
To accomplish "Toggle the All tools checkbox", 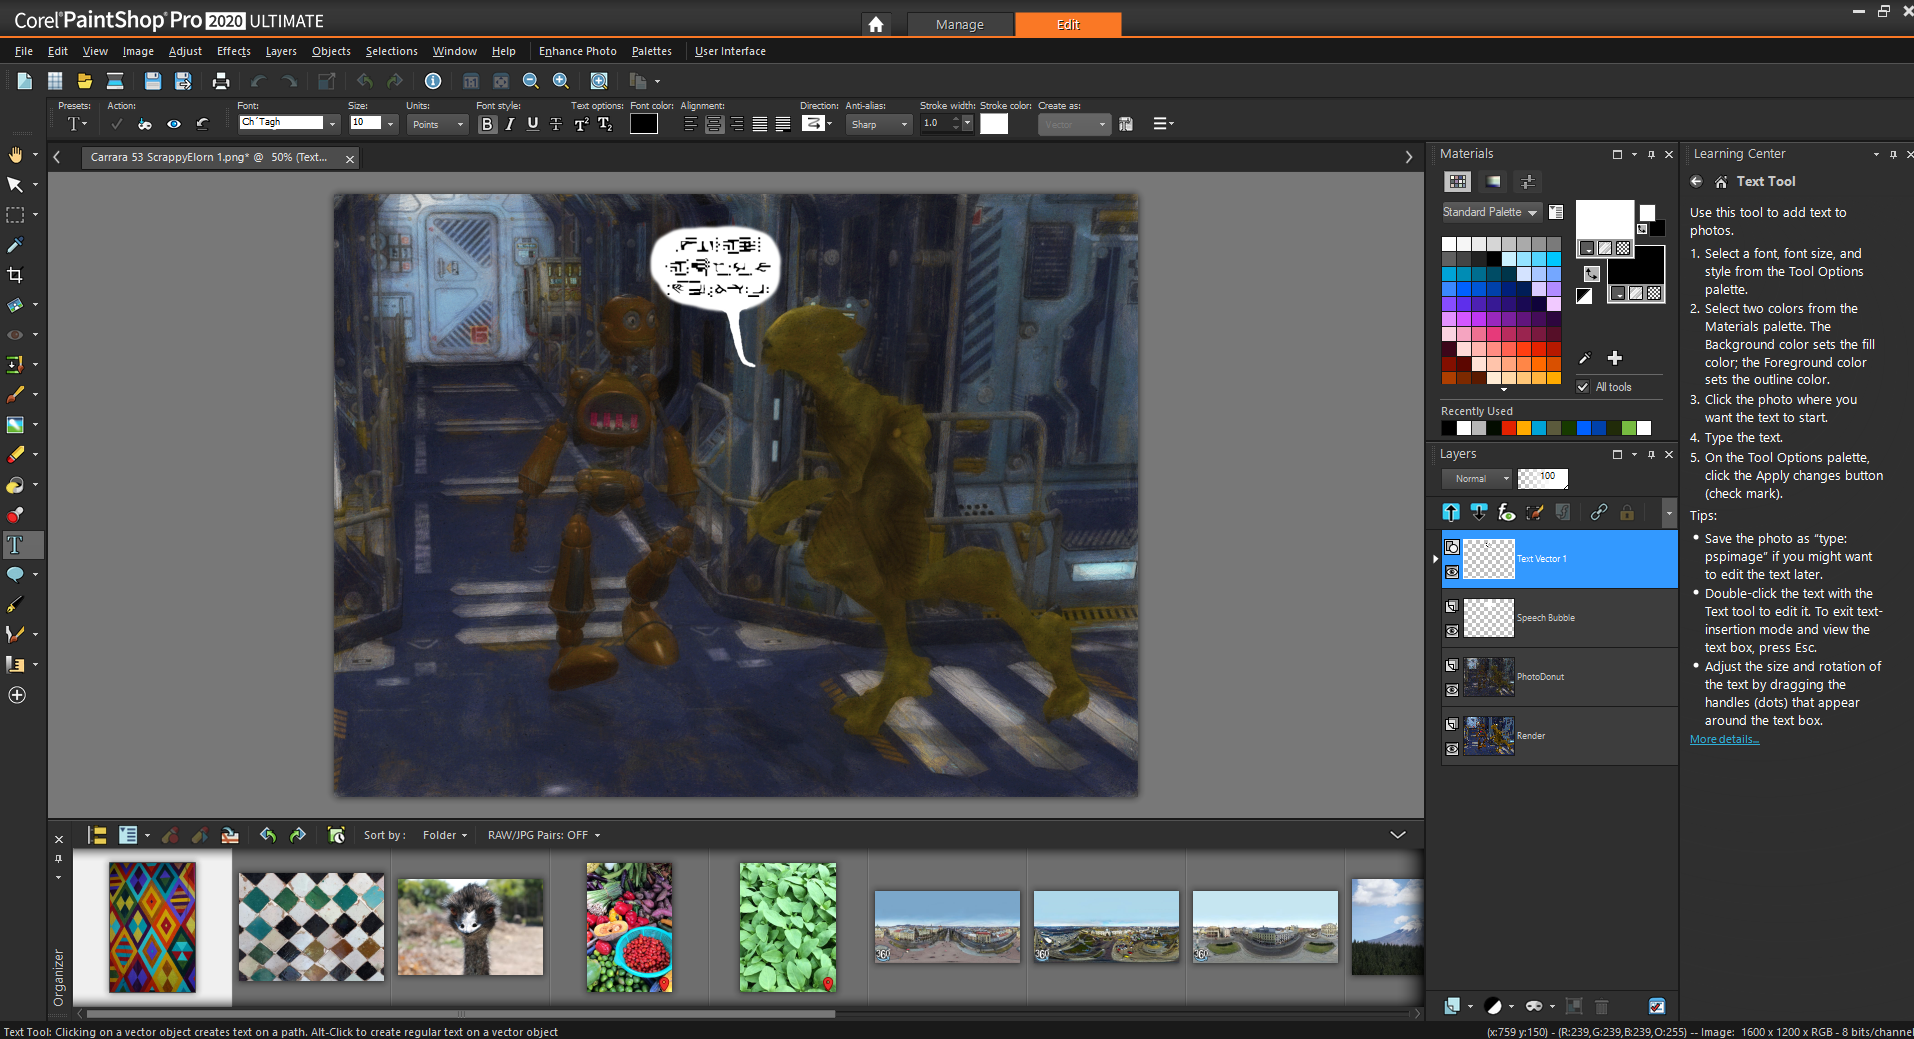I will click(x=1583, y=387).
